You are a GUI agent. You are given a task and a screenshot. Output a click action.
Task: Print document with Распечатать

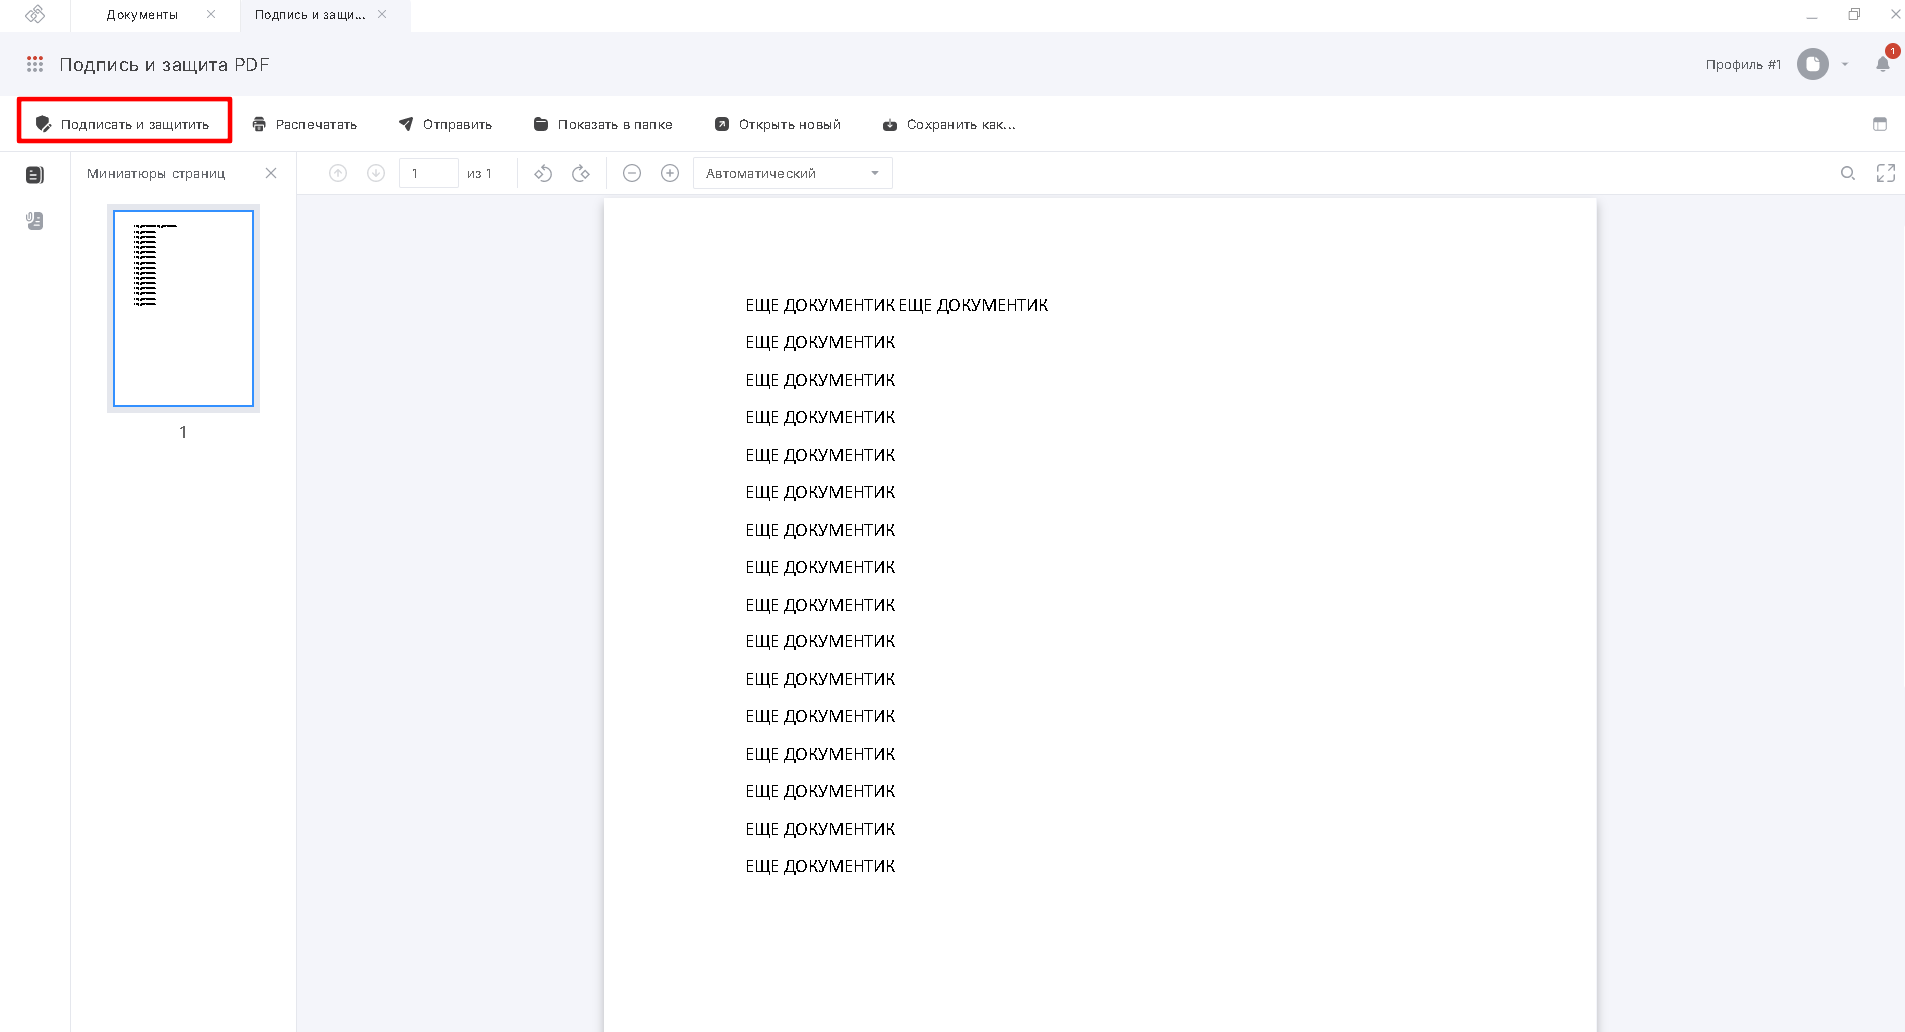tap(304, 124)
